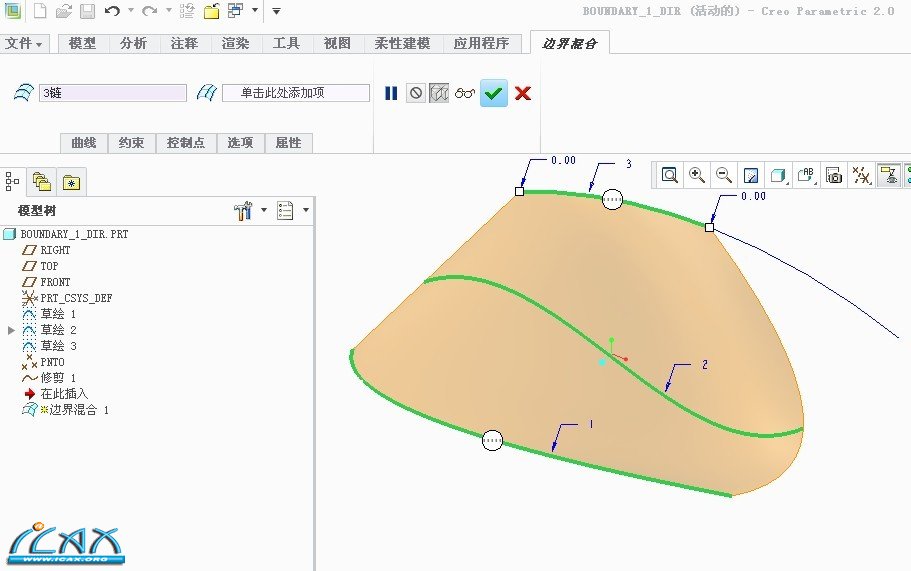Select the Model Tree navigator tab icon

click(x=12, y=182)
